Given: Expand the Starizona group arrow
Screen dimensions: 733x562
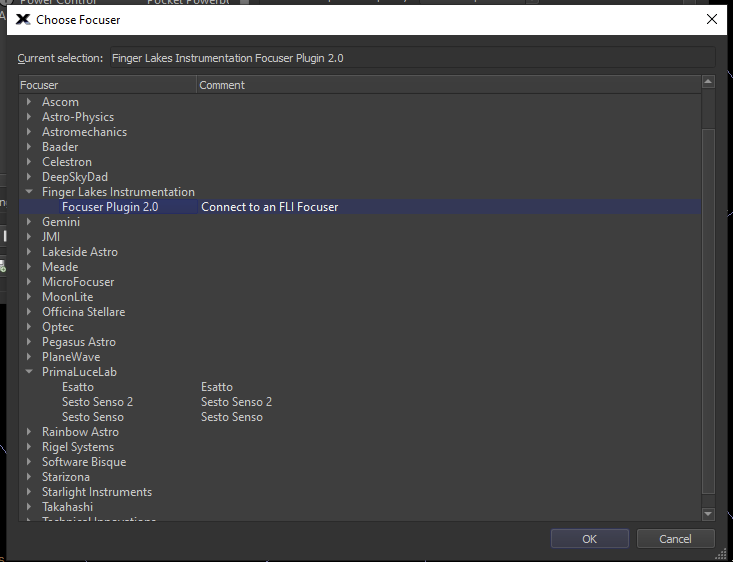Looking at the screenshot, I should click(x=29, y=476).
